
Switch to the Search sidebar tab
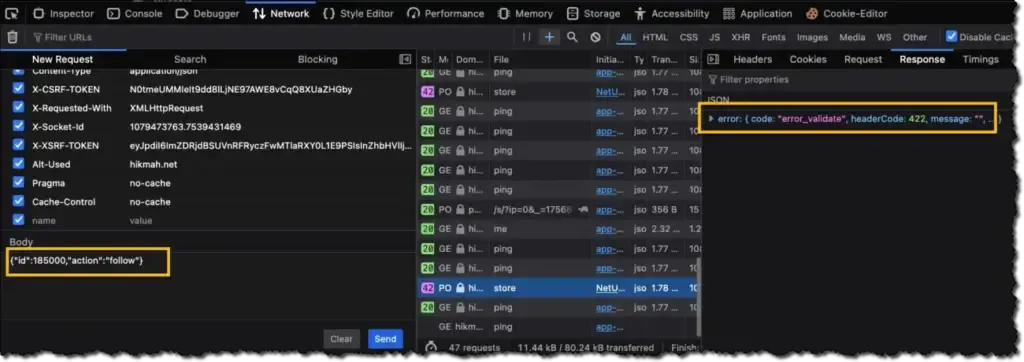point(190,59)
